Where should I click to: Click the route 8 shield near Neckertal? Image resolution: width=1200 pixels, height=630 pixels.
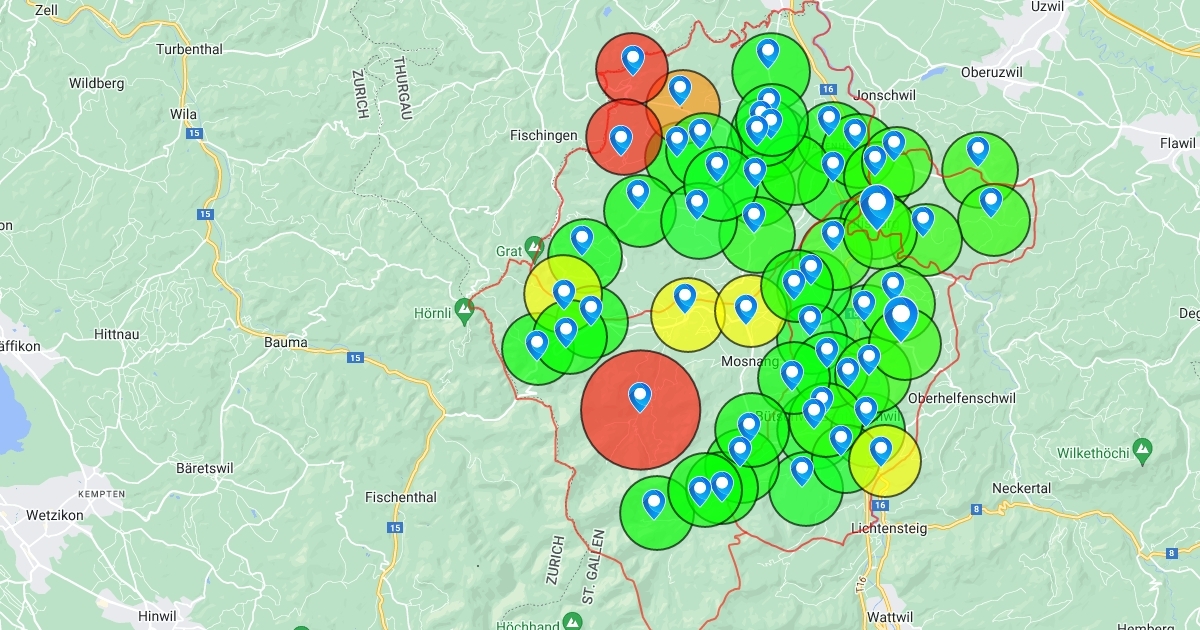(975, 510)
